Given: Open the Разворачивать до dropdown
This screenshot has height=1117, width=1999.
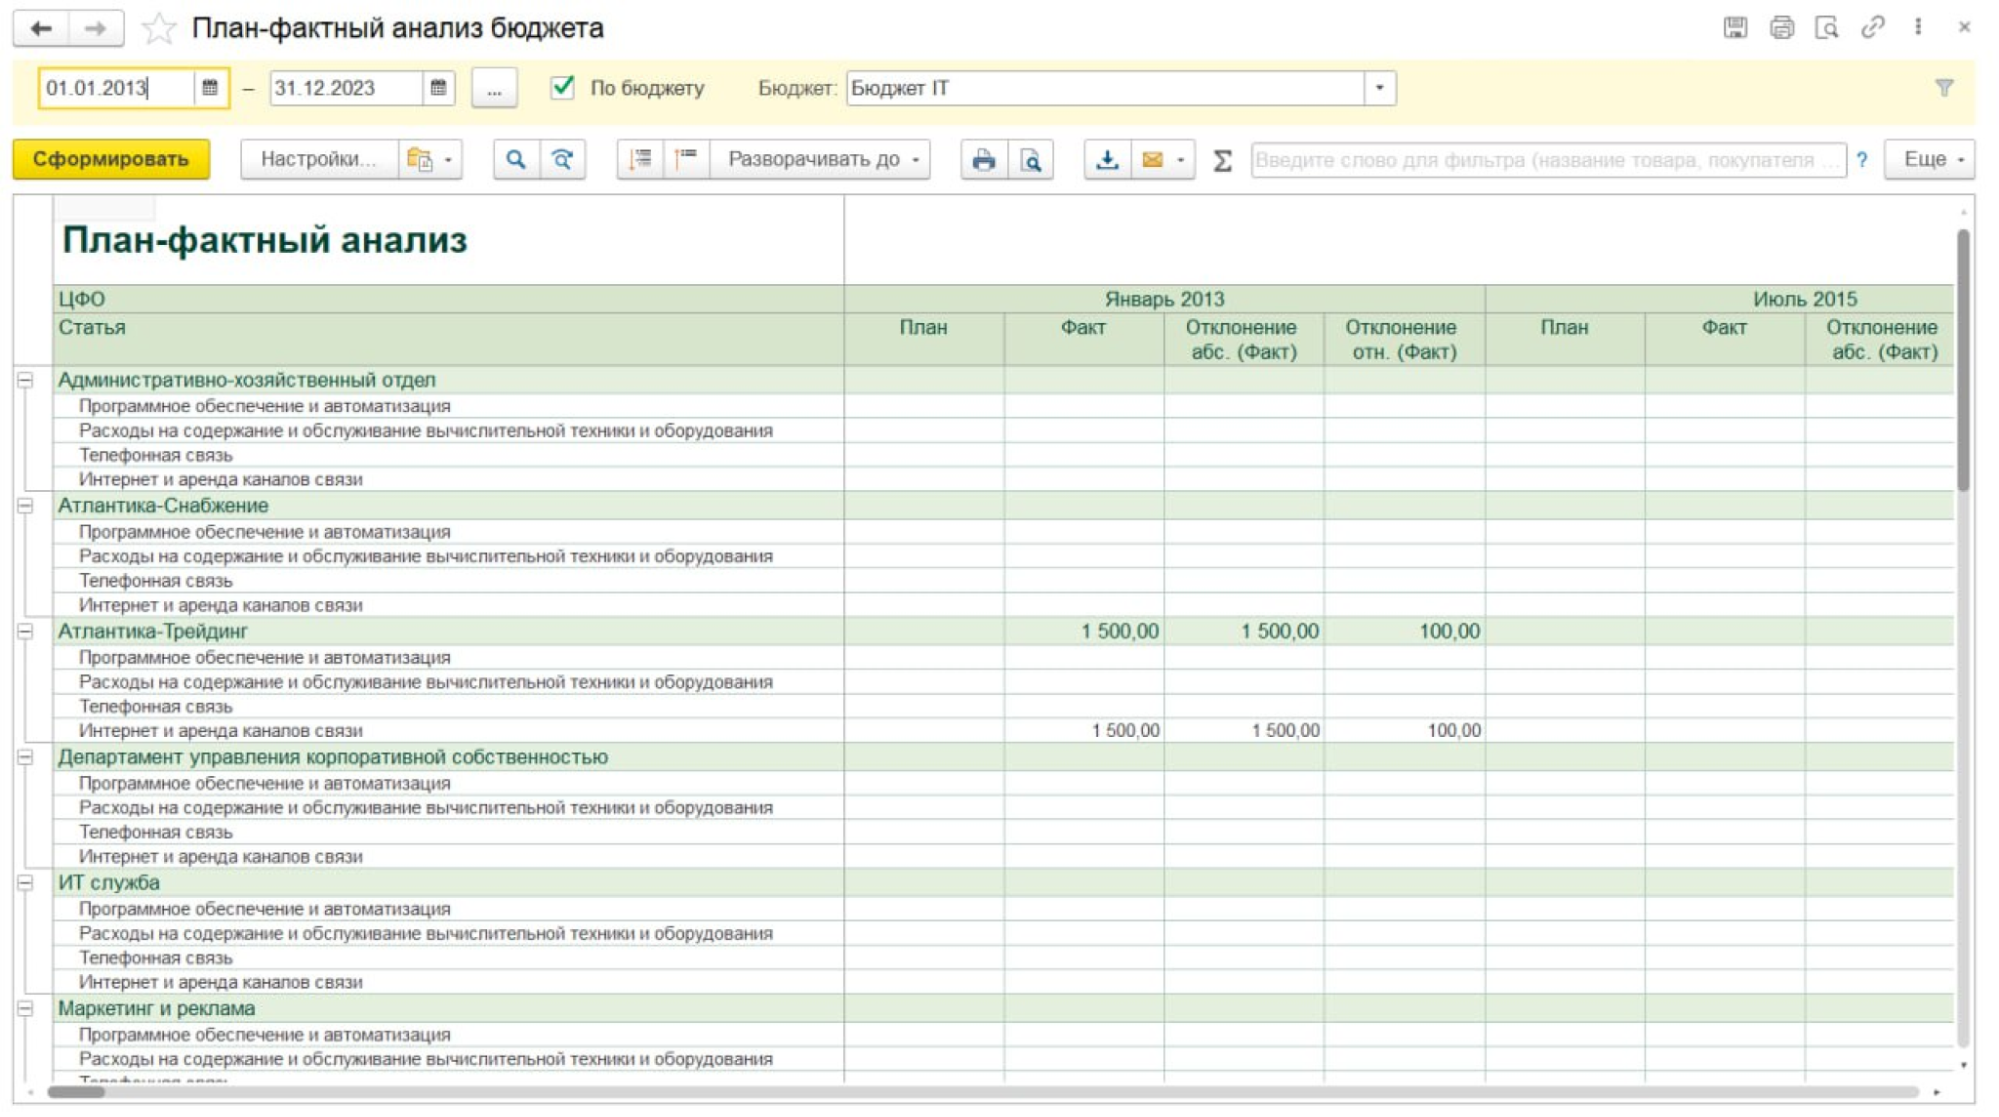Looking at the screenshot, I should pos(822,160).
